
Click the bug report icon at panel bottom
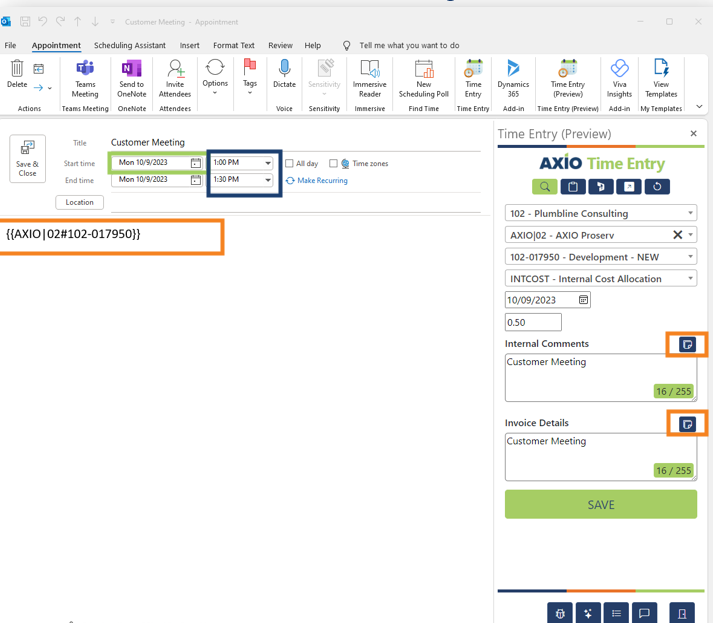click(560, 613)
